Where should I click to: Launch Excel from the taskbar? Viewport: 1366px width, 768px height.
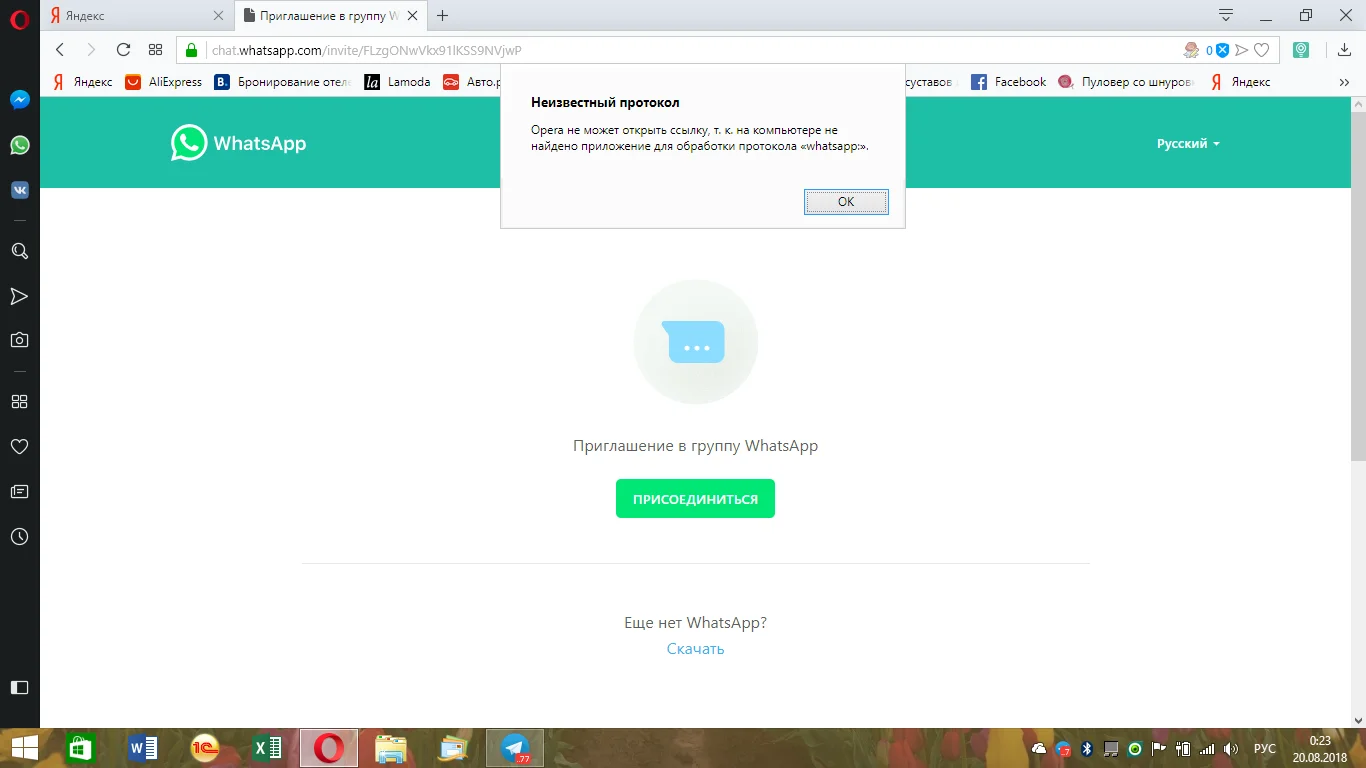(x=267, y=748)
